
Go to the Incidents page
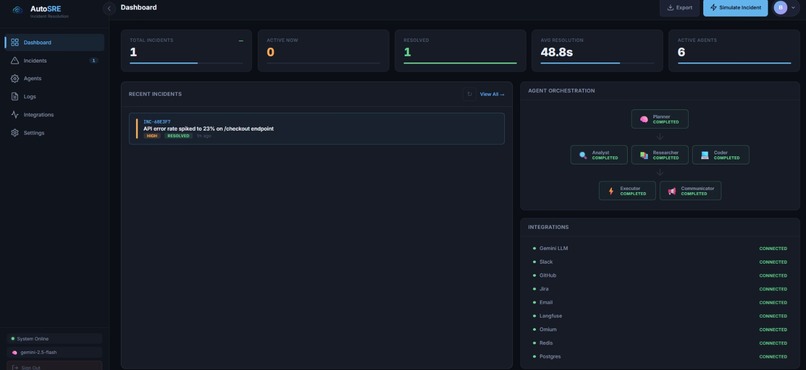pyautogui.click(x=54, y=61)
